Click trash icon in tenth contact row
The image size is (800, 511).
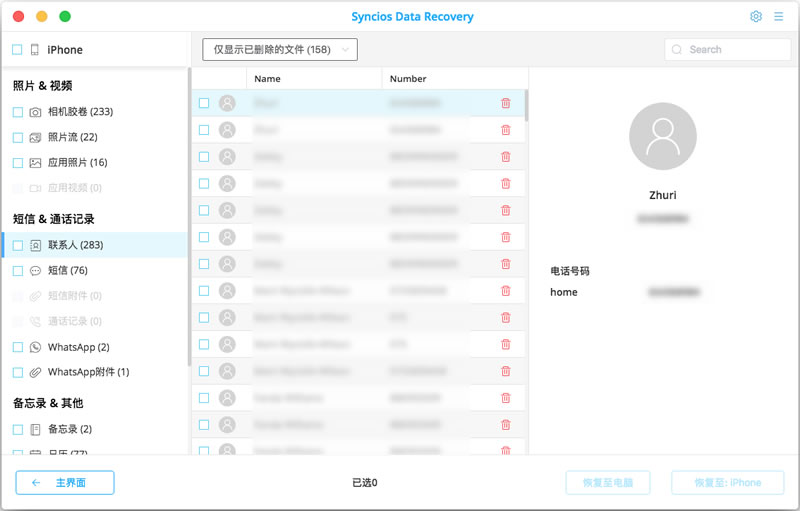tap(506, 344)
